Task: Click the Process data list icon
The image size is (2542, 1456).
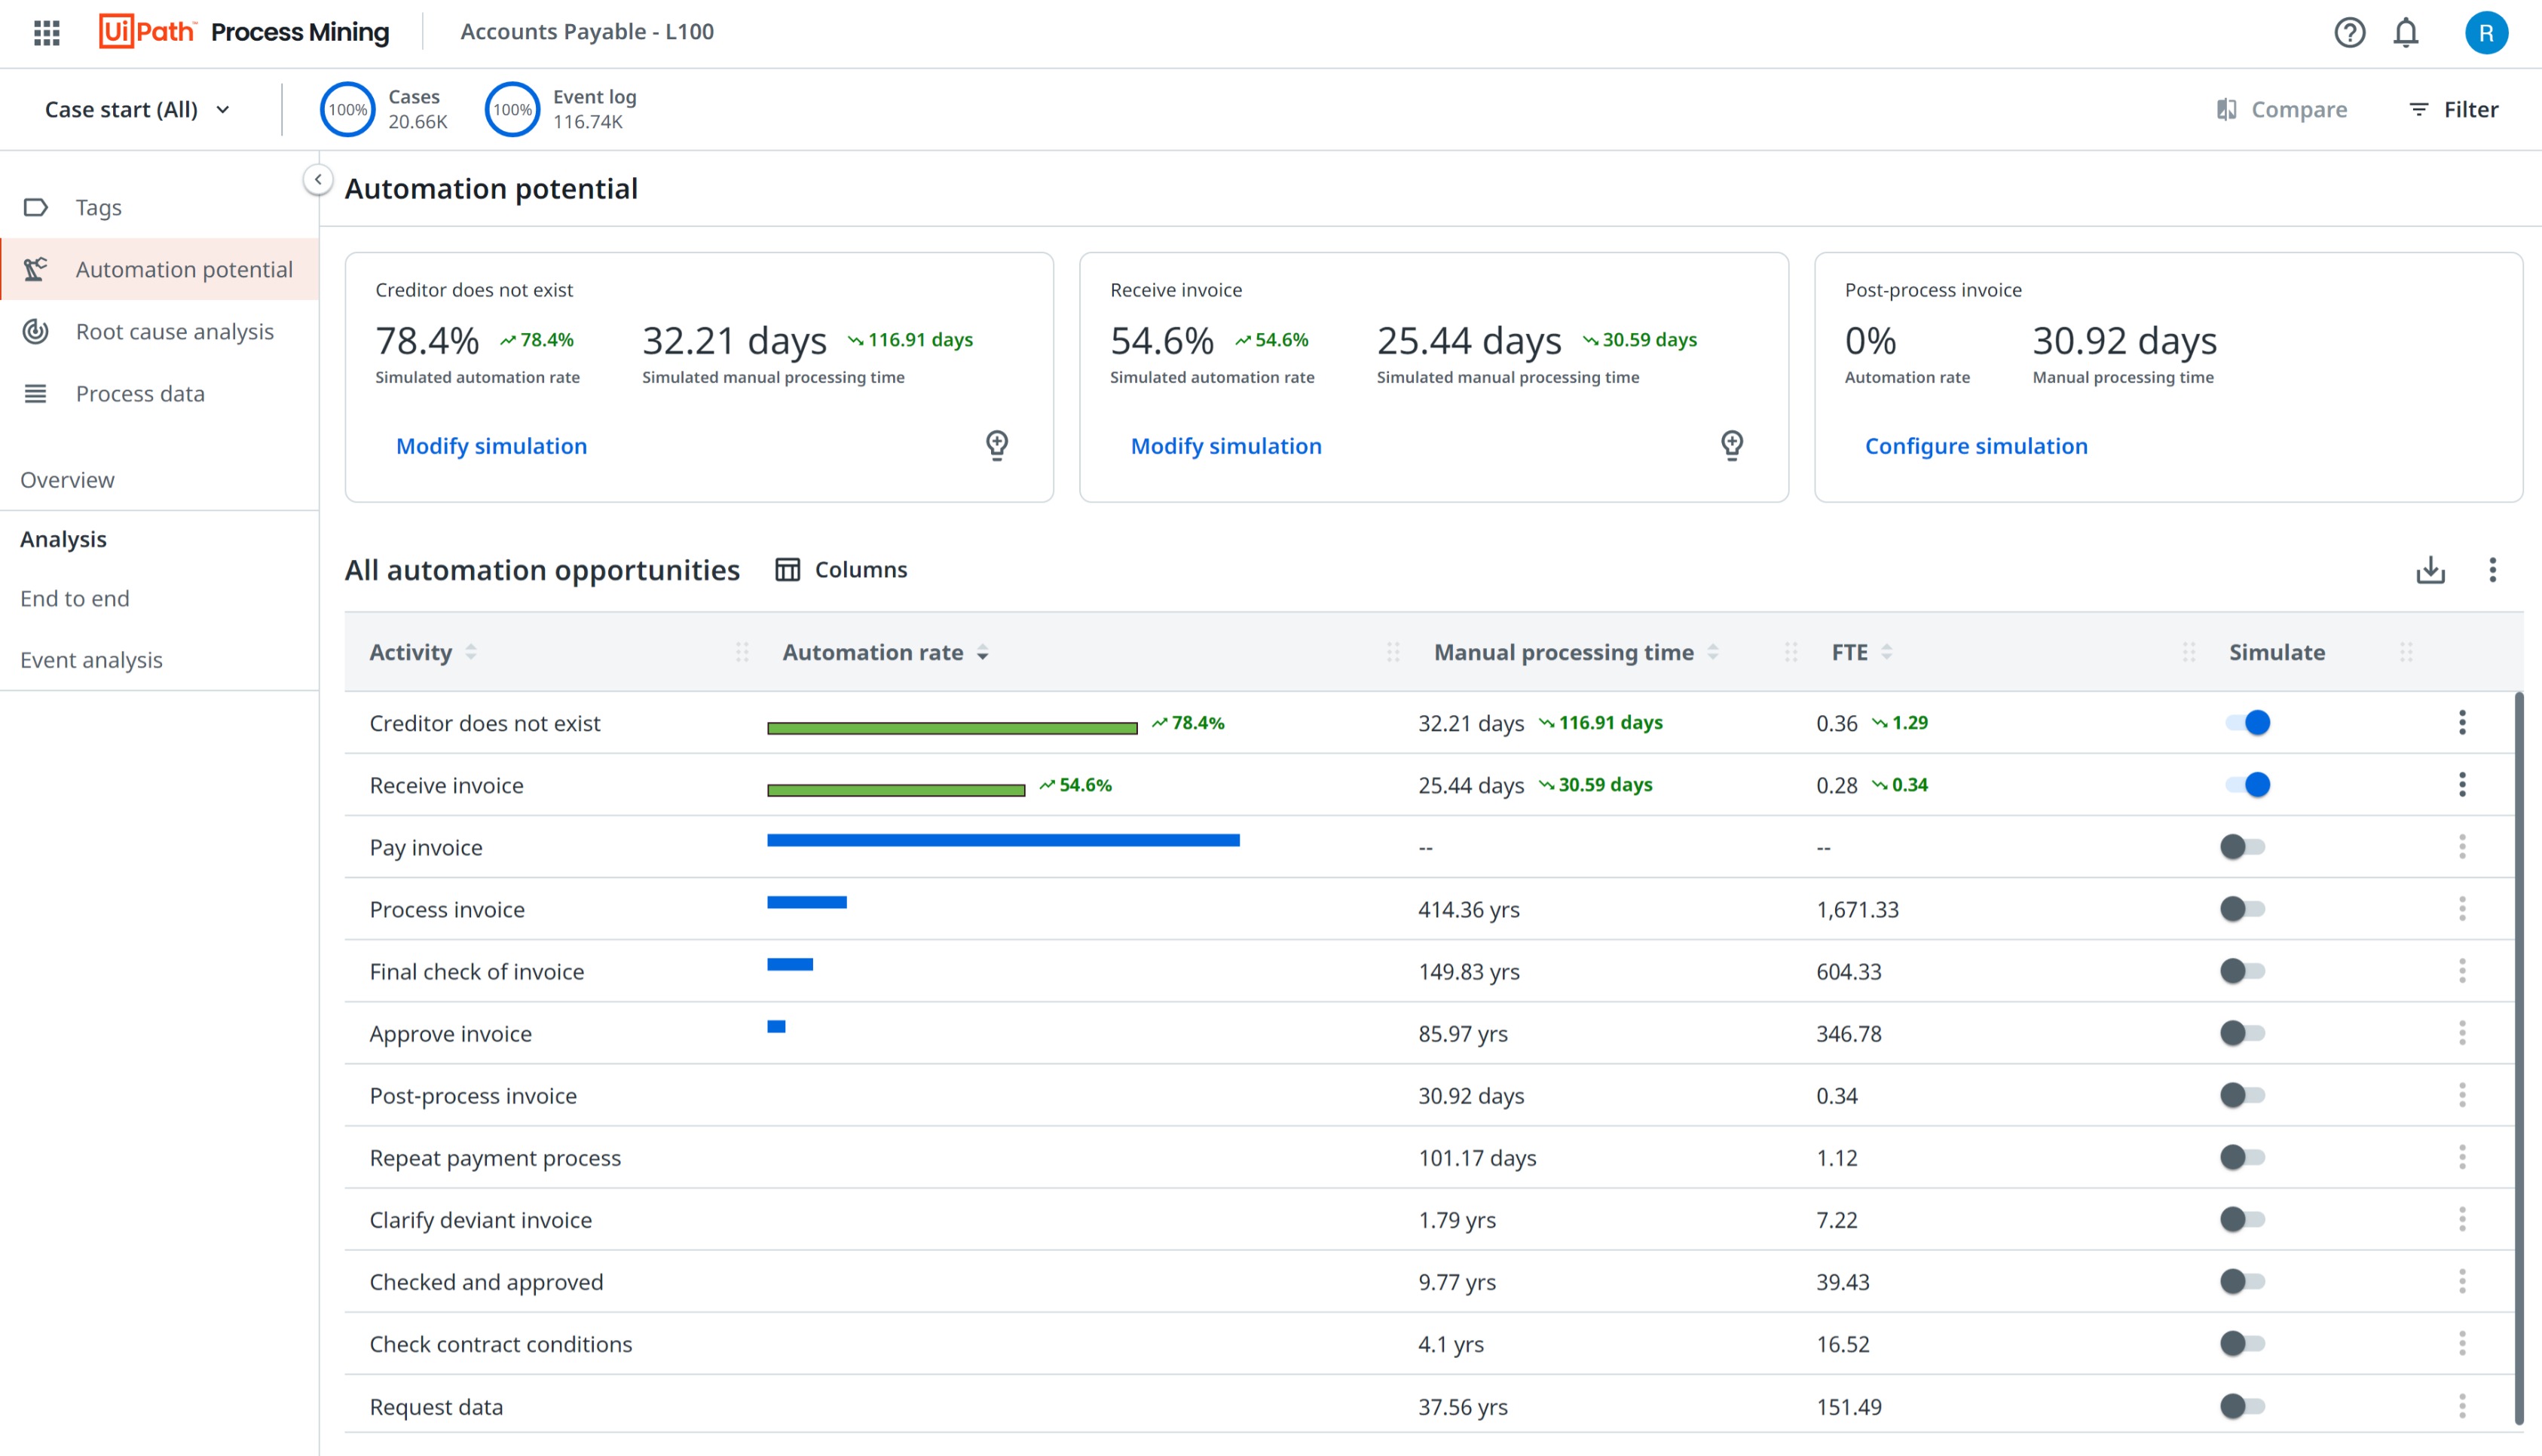Action: (36, 394)
